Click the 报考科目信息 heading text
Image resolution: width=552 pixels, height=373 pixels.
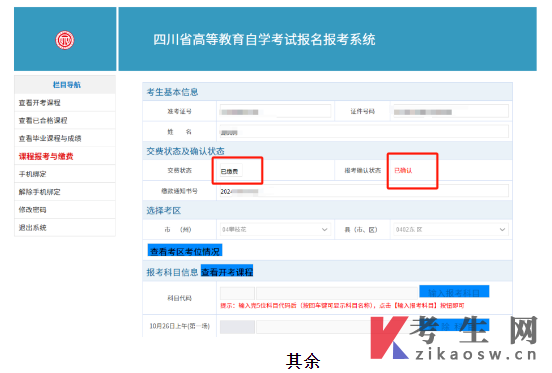click(x=172, y=272)
